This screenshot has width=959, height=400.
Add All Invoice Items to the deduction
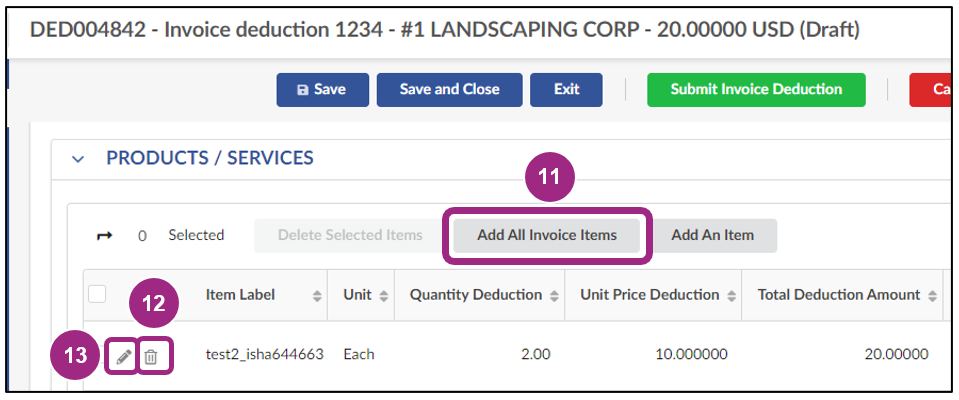[546, 236]
